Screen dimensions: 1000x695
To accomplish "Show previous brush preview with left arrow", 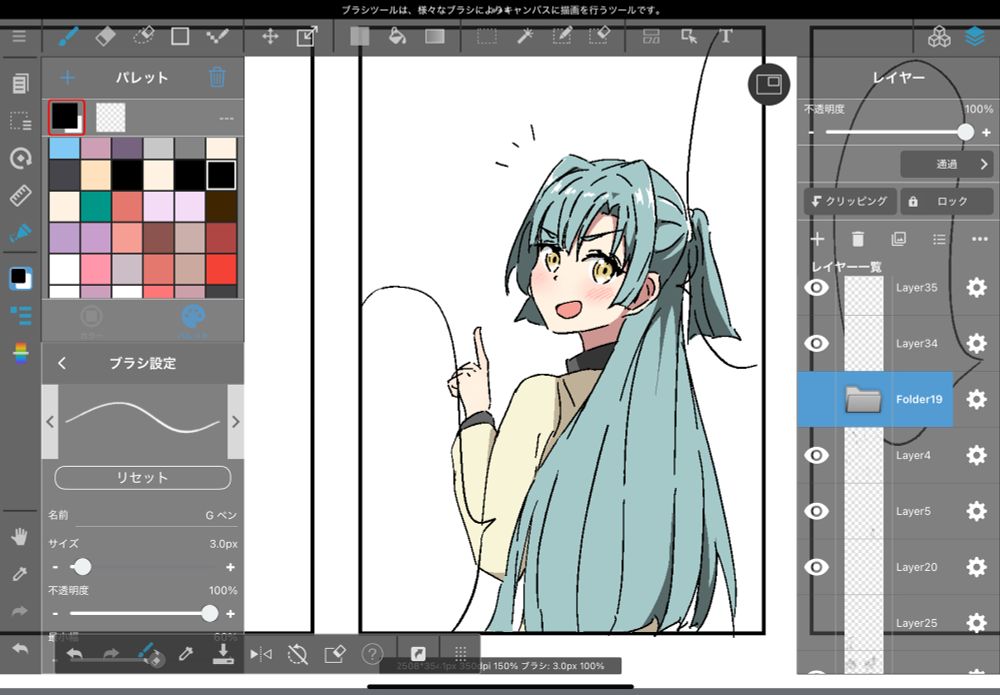I will [50, 421].
